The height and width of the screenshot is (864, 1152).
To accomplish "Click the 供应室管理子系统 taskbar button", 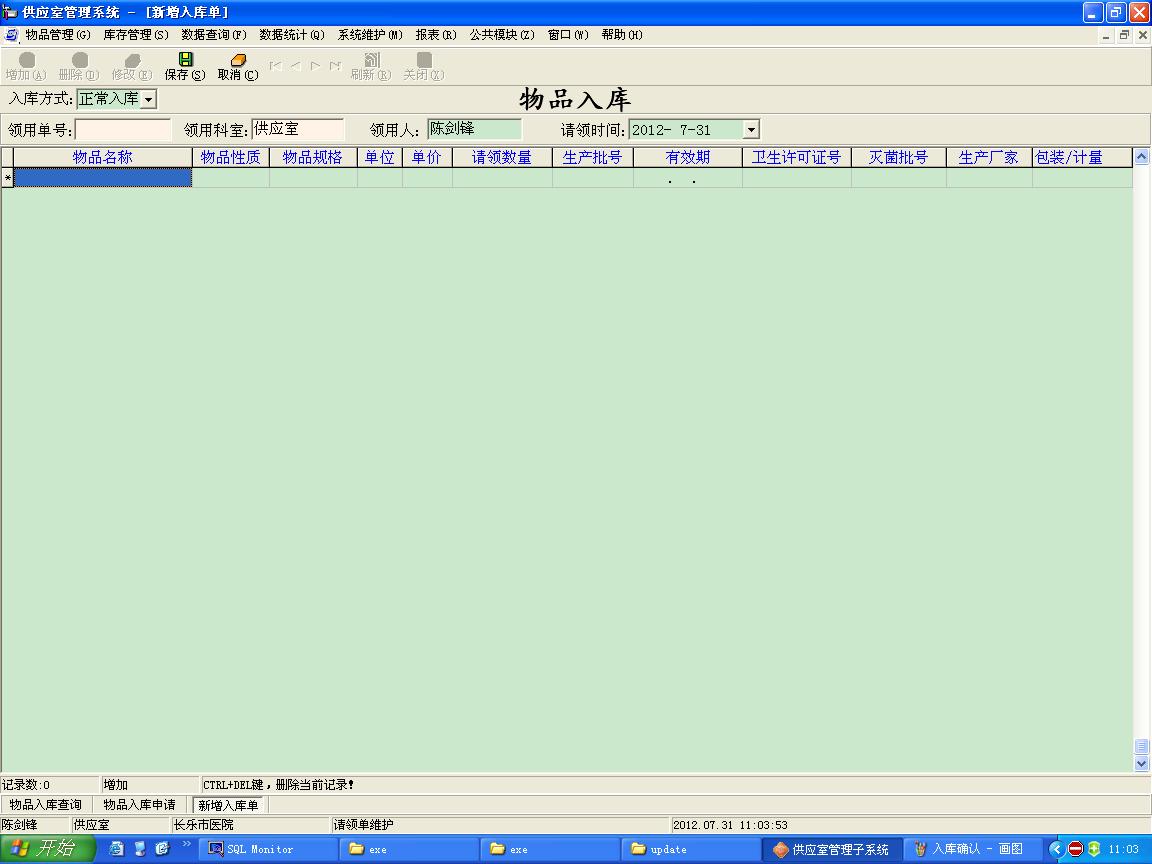I will coord(832,849).
